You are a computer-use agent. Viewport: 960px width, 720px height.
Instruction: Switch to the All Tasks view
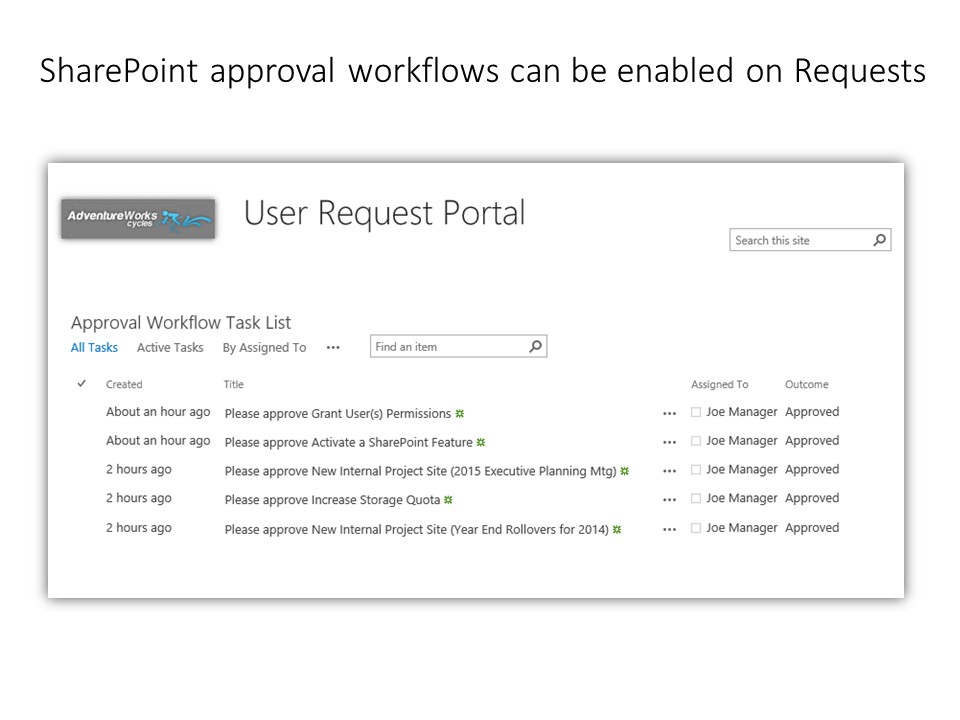pos(94,347)
